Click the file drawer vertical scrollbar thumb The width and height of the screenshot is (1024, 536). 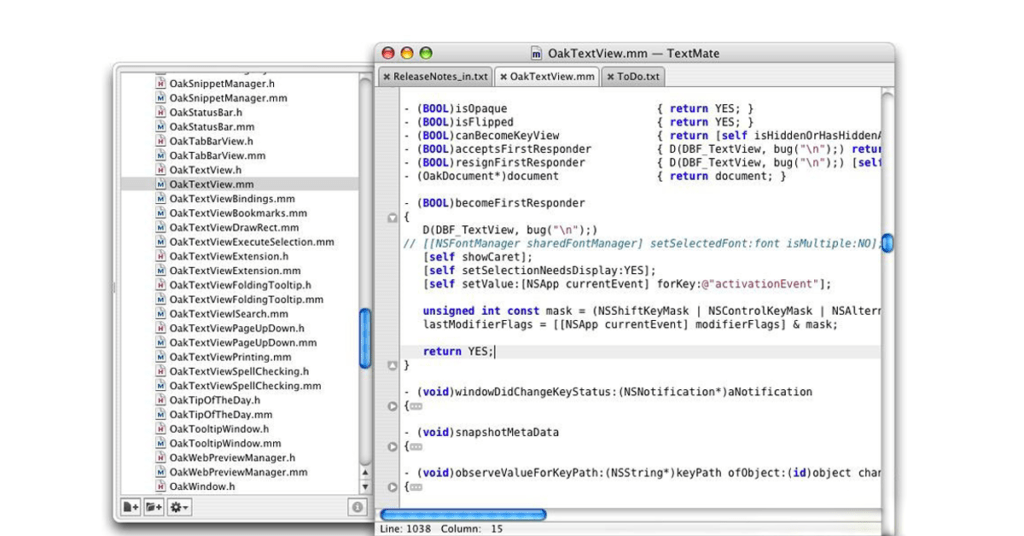[x=365, y=338]
